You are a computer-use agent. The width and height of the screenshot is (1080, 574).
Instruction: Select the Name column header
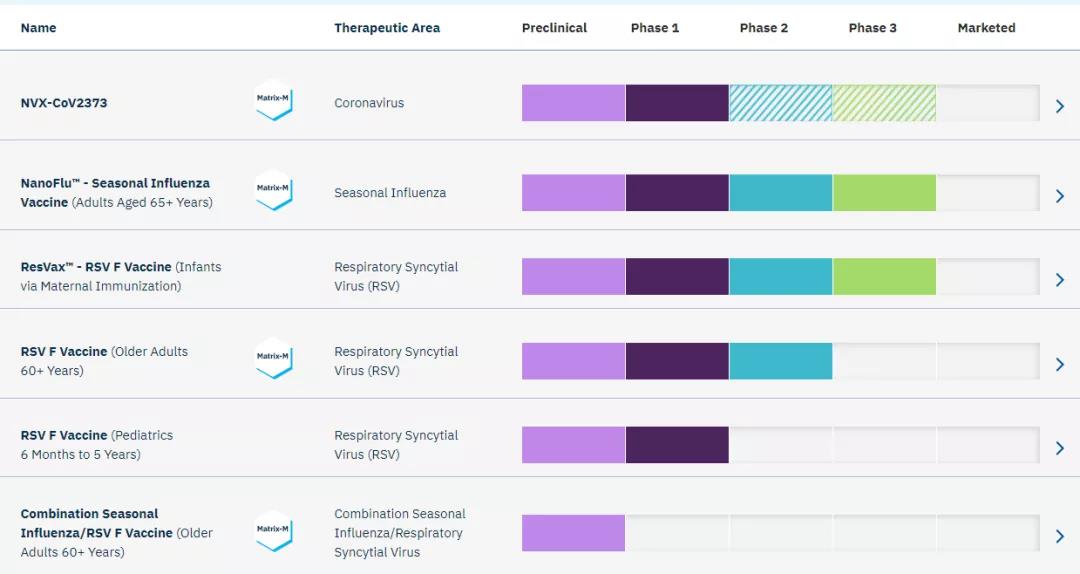click(38, 28)
